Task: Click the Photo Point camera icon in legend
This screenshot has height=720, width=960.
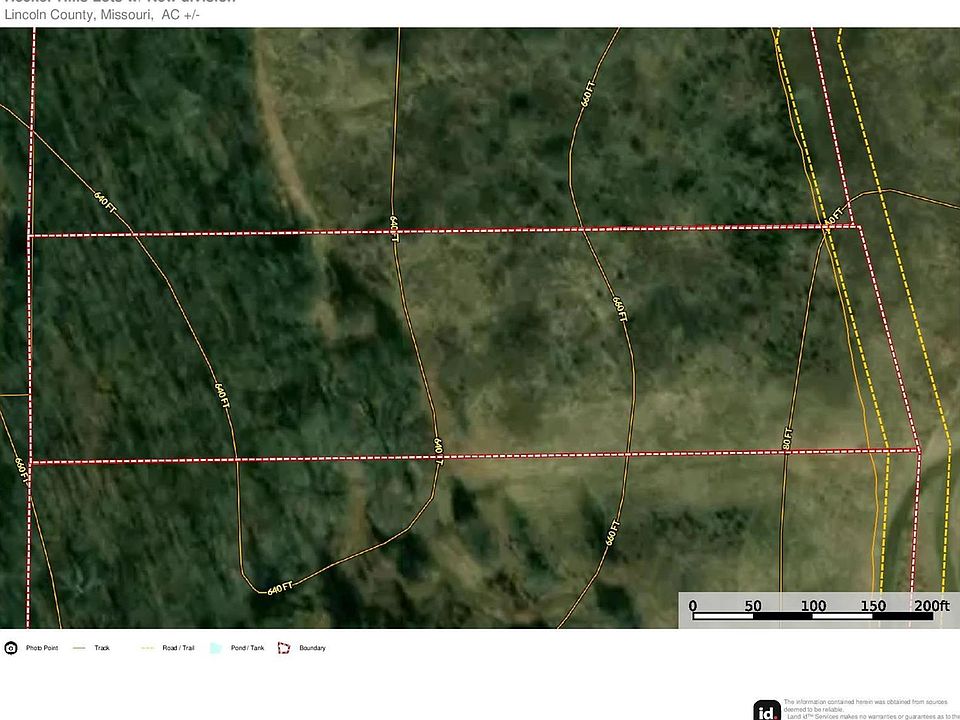Action: coord(10,648)
